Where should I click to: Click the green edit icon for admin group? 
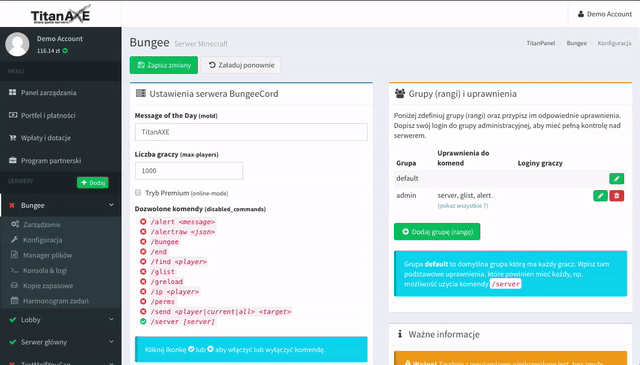pos(600,196)
